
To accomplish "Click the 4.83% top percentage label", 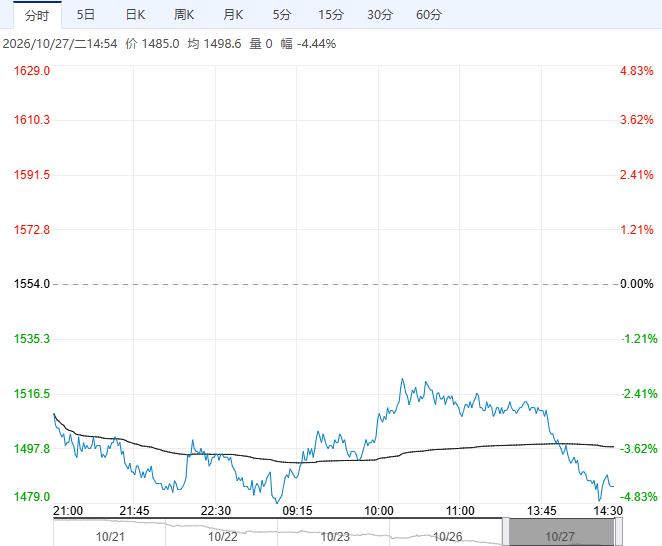I will pyautogui.click(x=637, y=71).
